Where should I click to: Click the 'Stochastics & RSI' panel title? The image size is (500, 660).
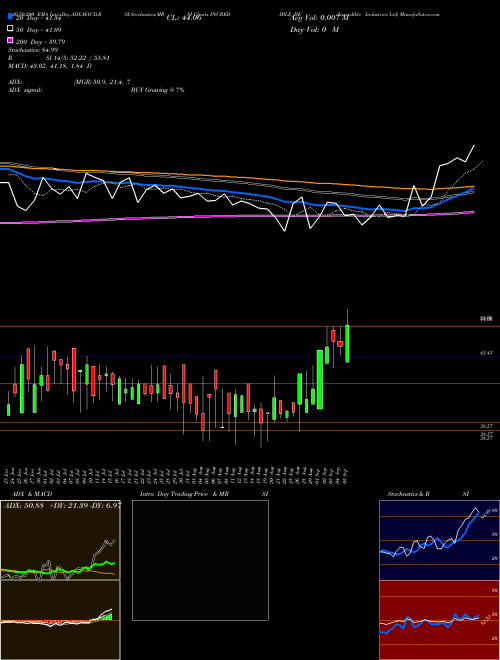428,494
